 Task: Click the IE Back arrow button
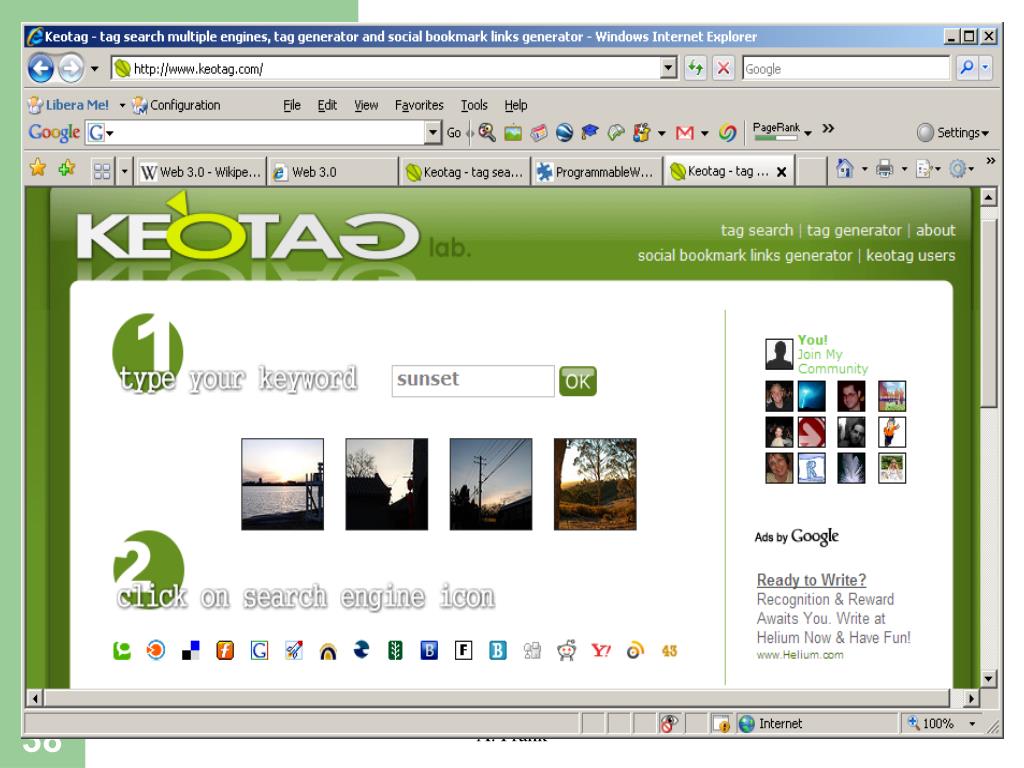tap(40, 68)
